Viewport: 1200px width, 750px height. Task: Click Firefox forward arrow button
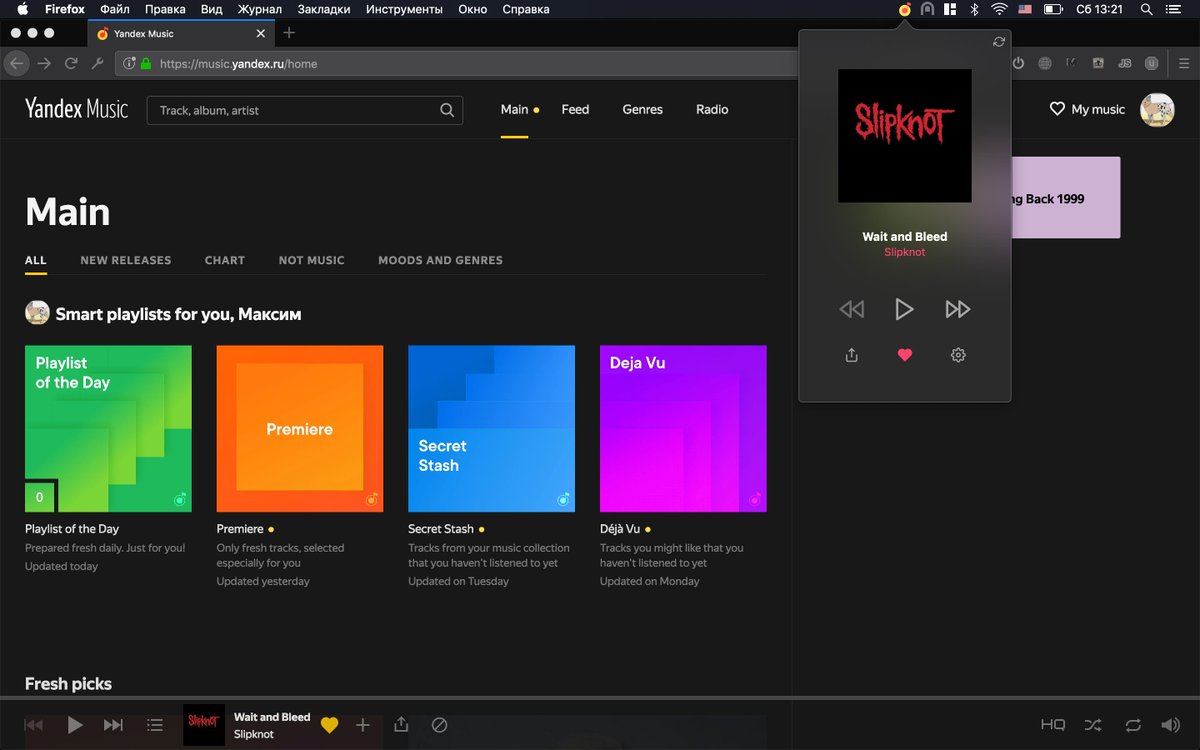(x=44, y=63)
